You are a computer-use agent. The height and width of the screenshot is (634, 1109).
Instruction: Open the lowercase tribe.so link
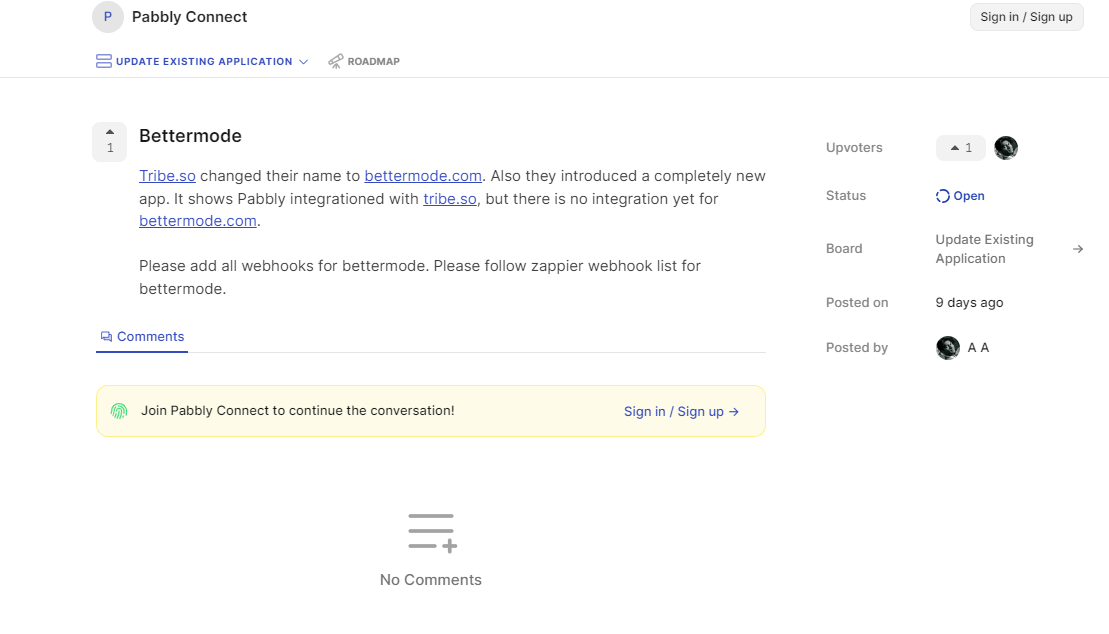(450, 199)
